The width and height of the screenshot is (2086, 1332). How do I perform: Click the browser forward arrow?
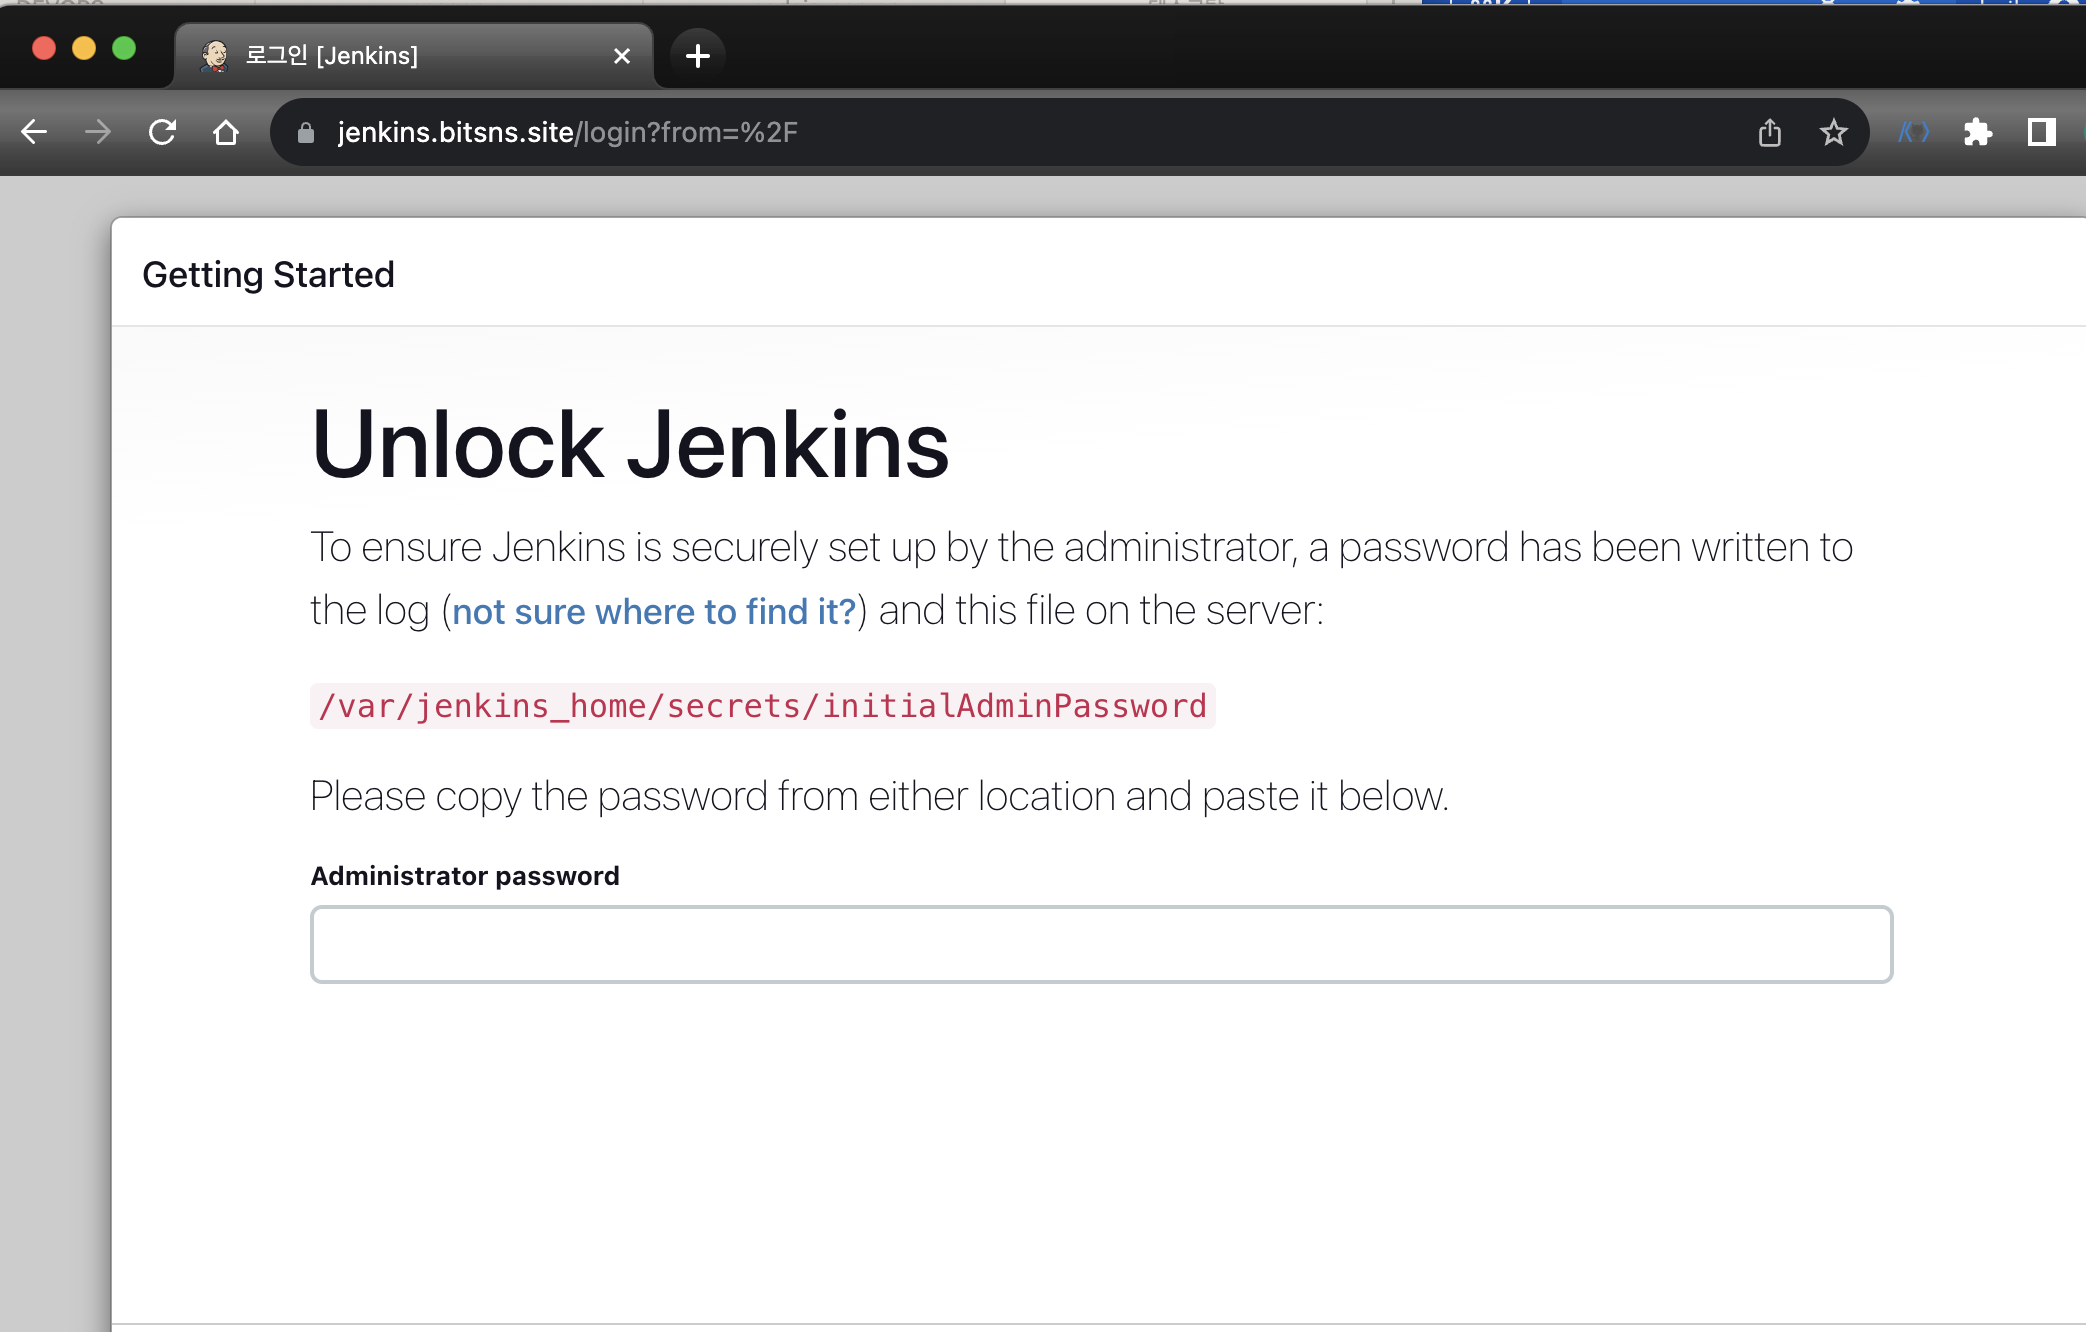click(98, 132)
